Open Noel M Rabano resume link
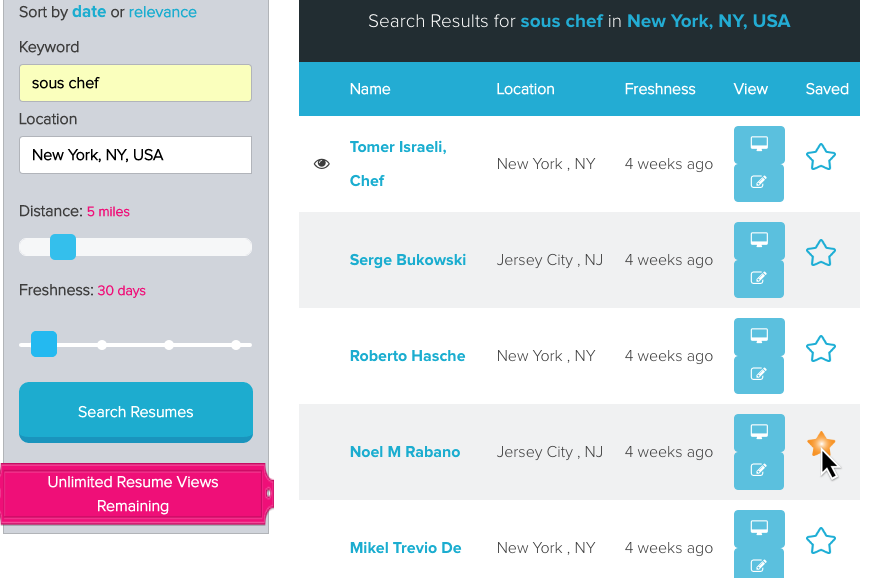The image size is (871, 578). [405, 452]
